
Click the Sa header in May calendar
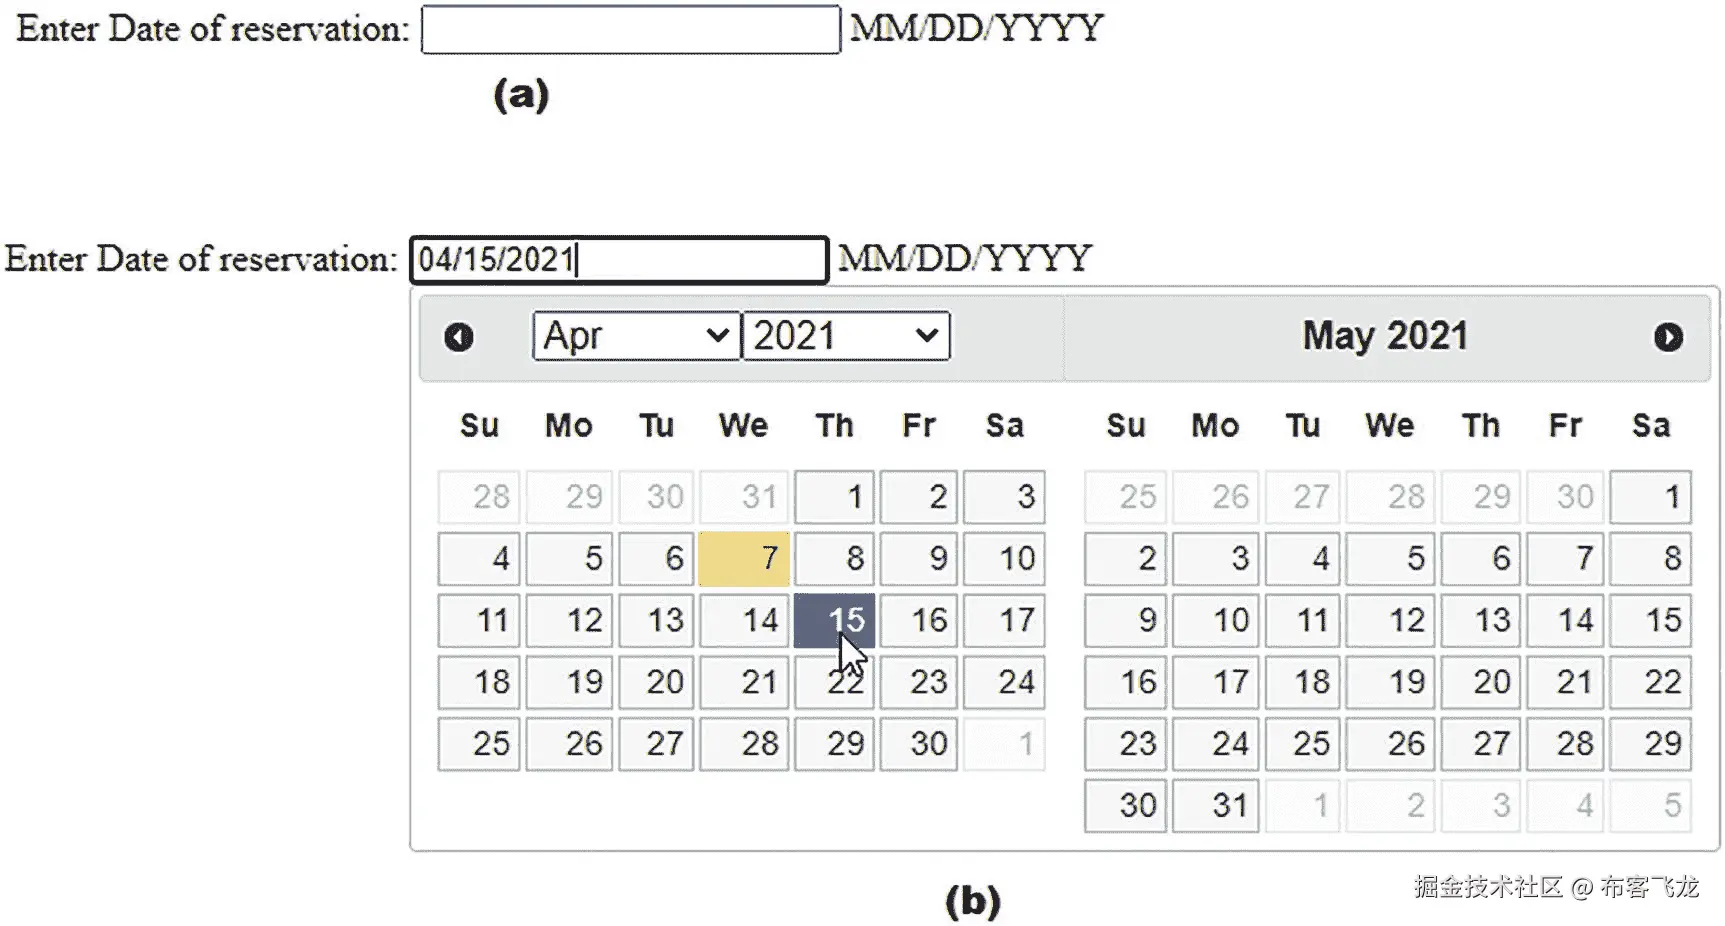point(1650,425)
